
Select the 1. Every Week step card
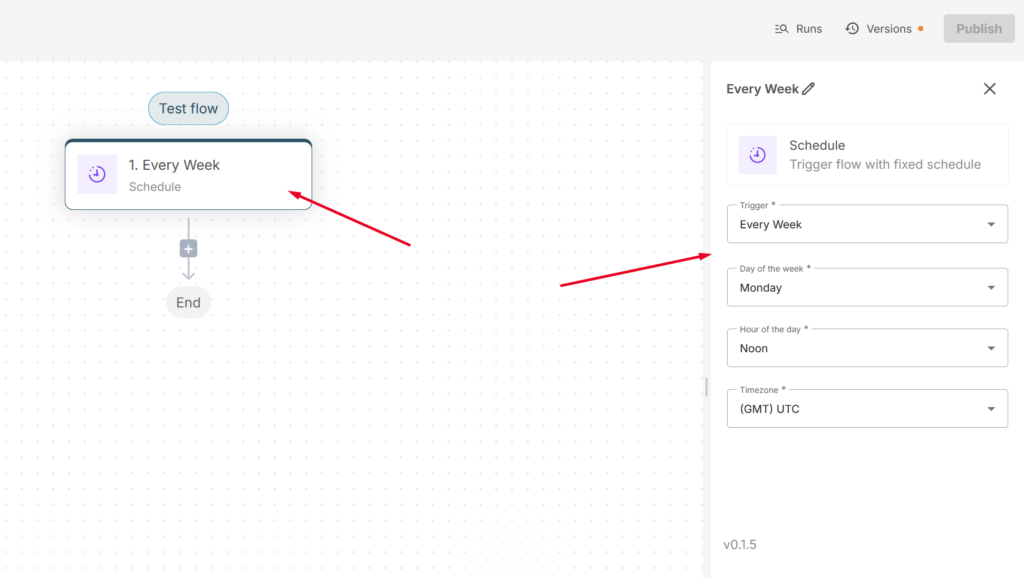click(x=188, y=174)
